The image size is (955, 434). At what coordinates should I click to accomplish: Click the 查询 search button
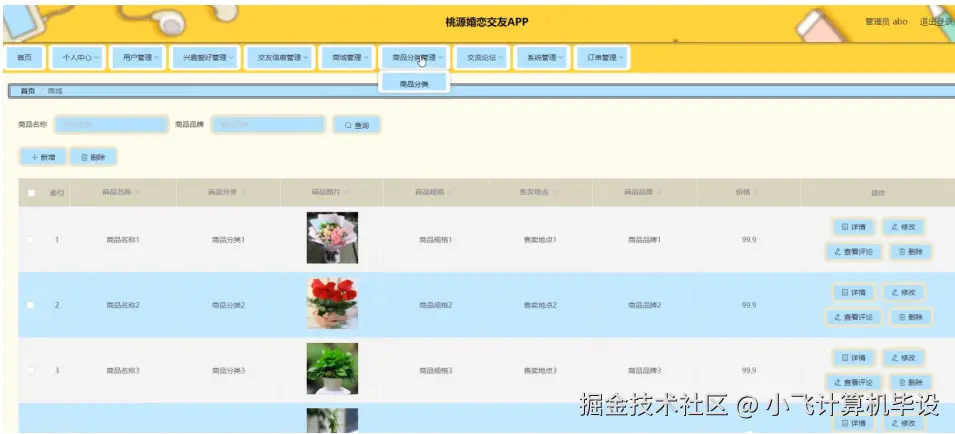coord(357,125)
